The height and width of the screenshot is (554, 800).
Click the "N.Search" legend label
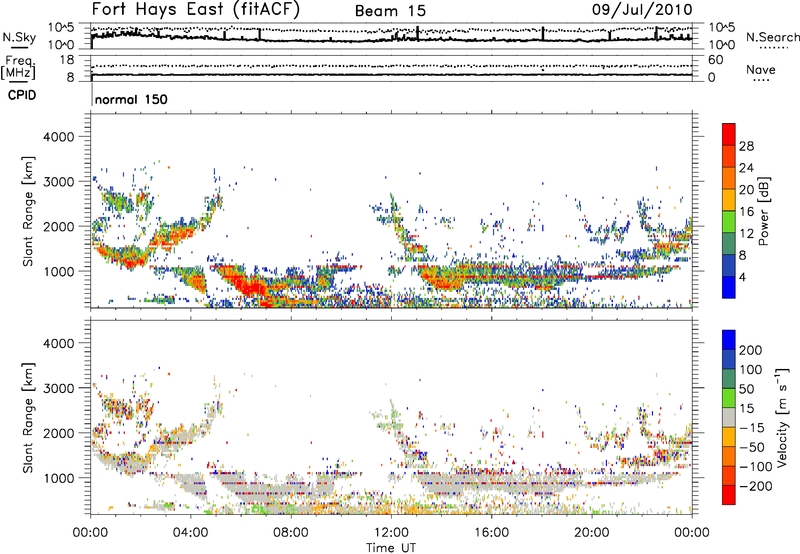click(x=772, y=37)
